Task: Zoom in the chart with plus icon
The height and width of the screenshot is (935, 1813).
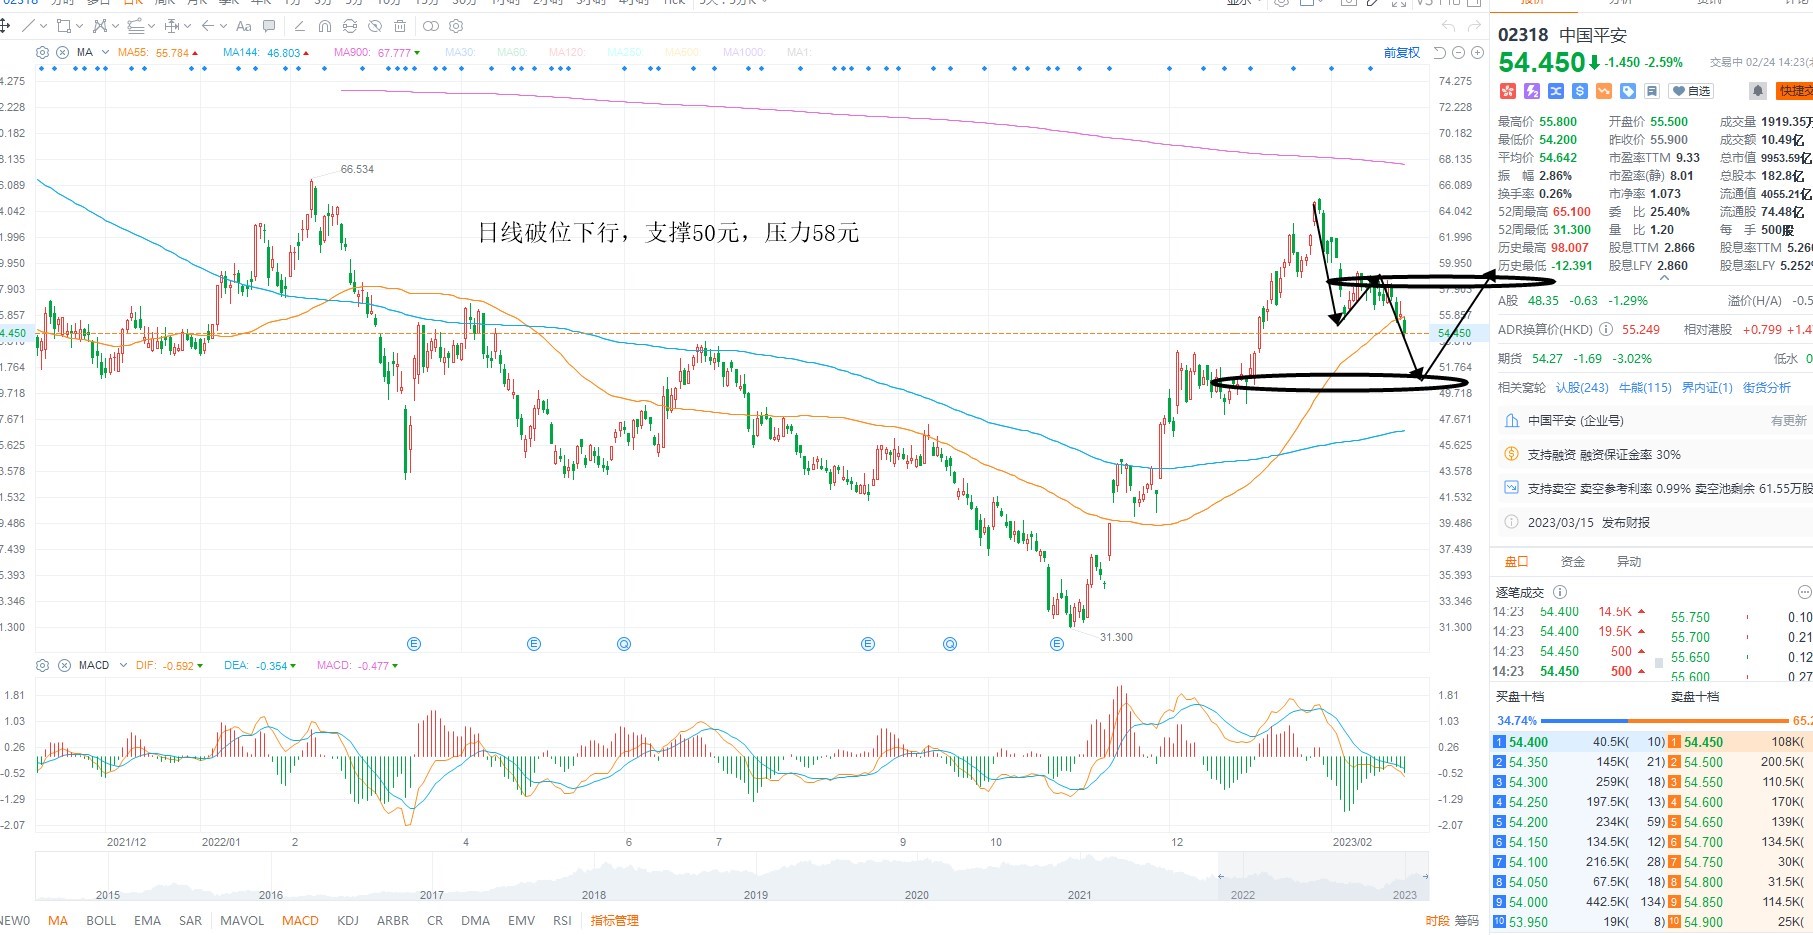Action: [1477, 52]
